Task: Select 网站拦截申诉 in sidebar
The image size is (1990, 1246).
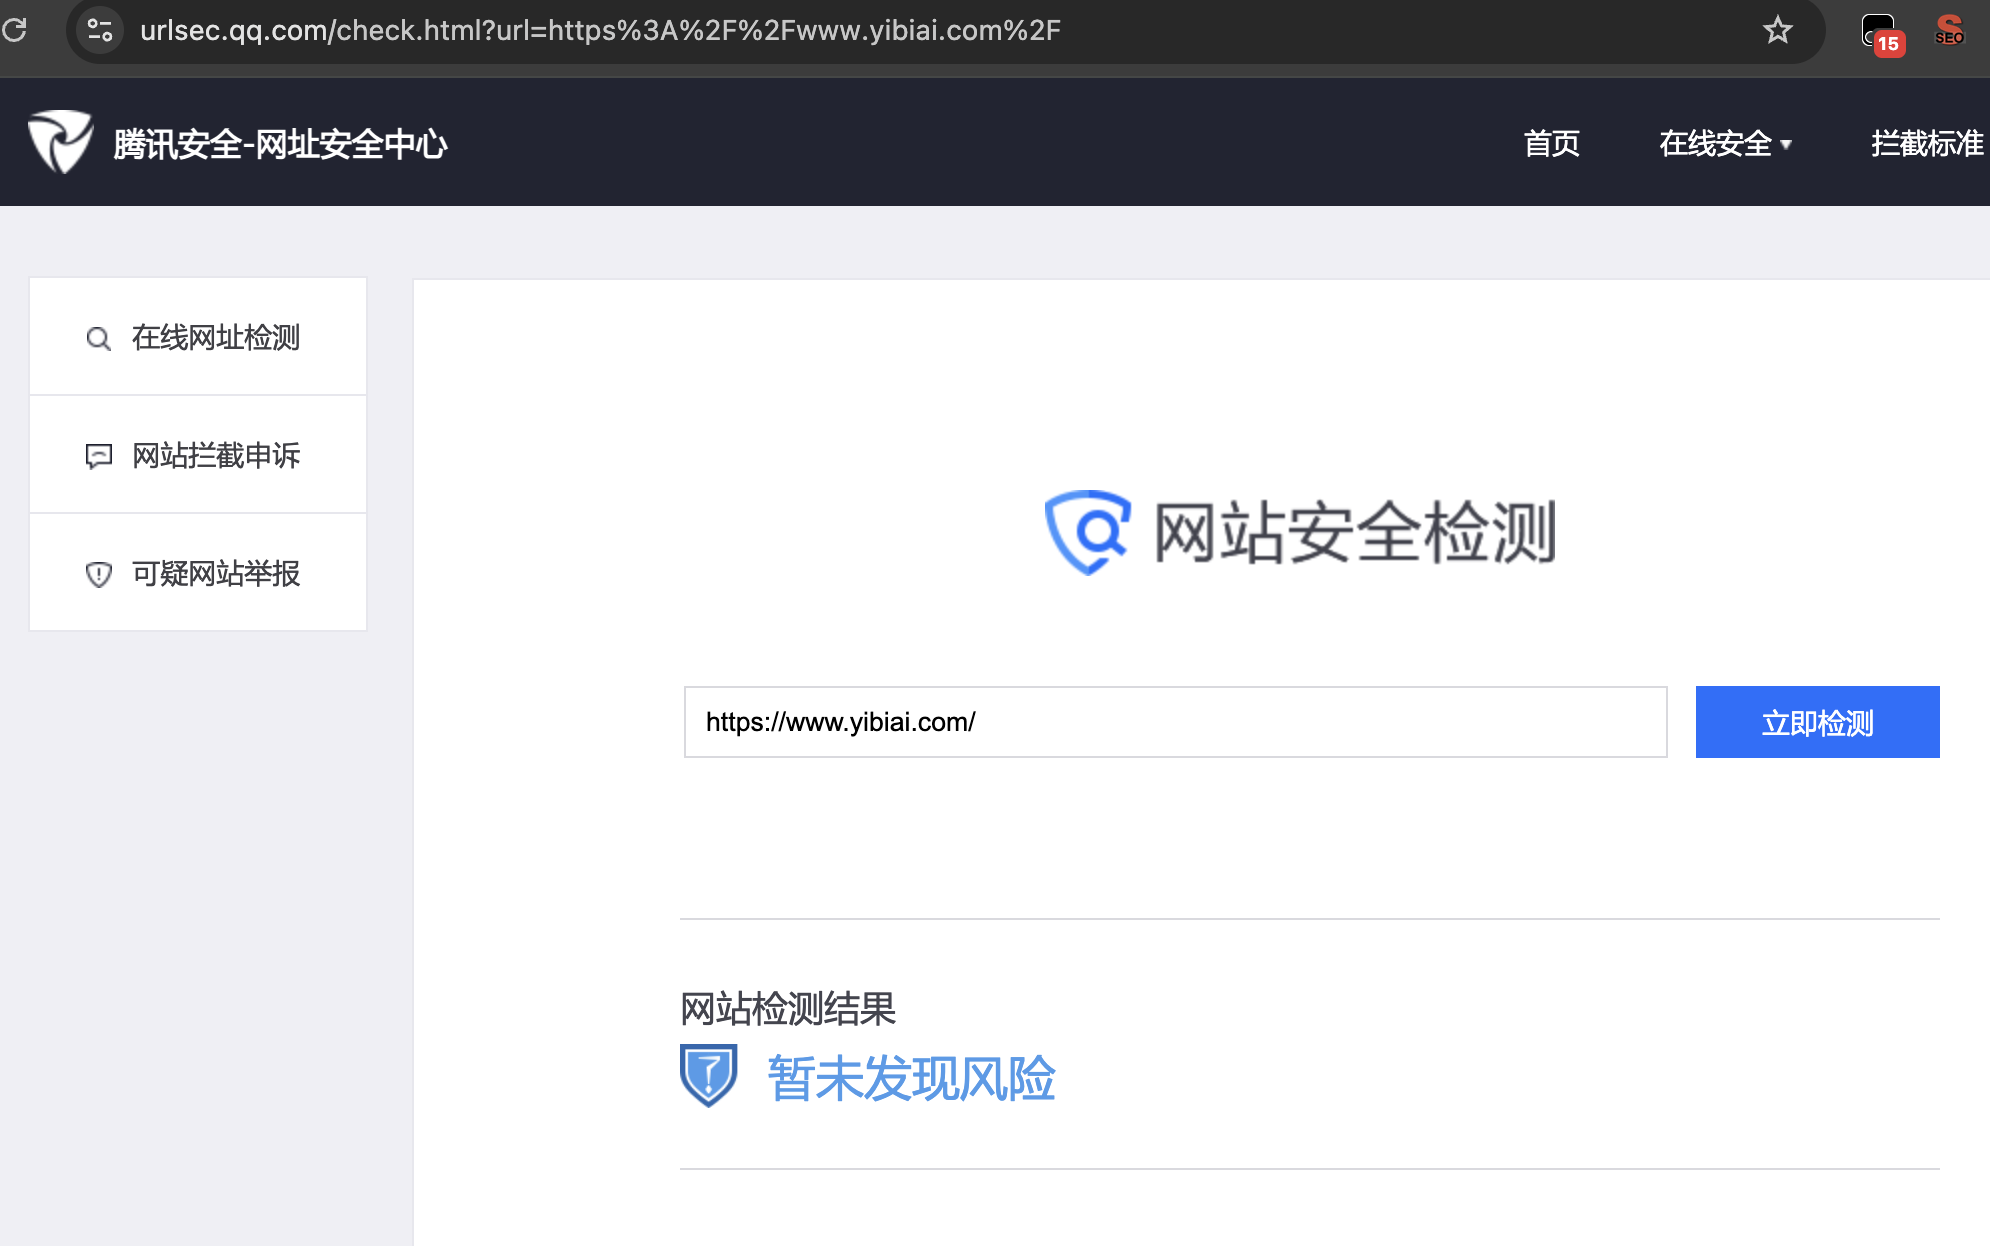Action: point(216,456)
